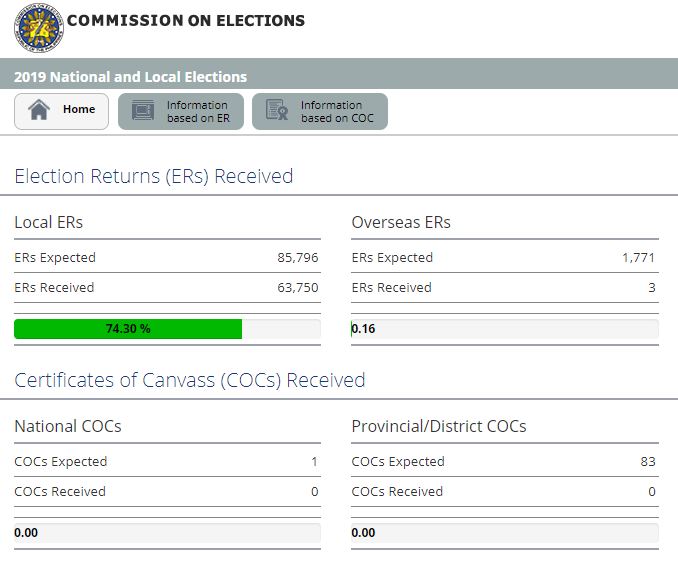Click the Overseas ERs progress bar
The image size is (678, 562).
tap(505, 329)
